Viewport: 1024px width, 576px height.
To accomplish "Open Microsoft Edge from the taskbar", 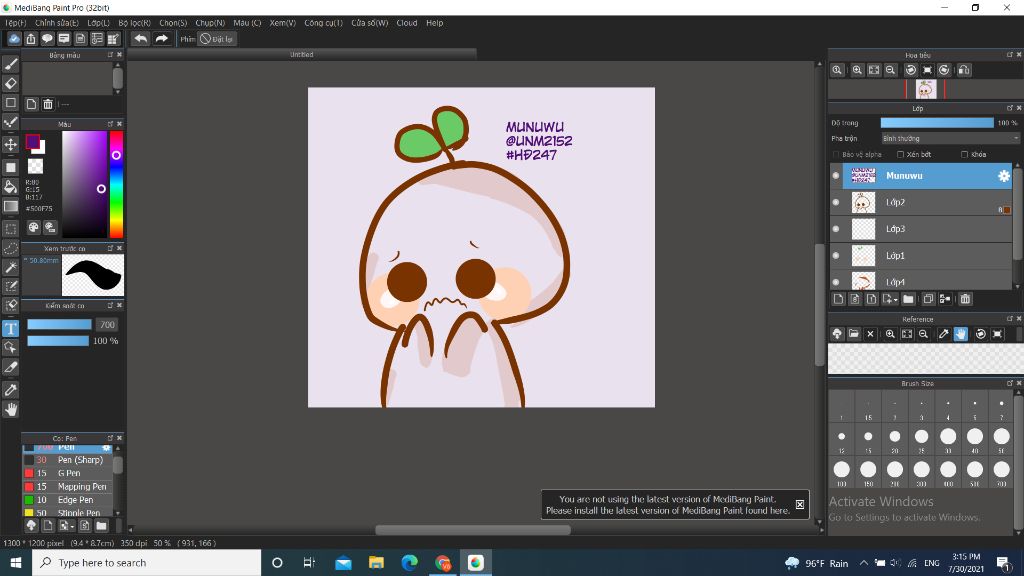I will [x=409, y=562].
